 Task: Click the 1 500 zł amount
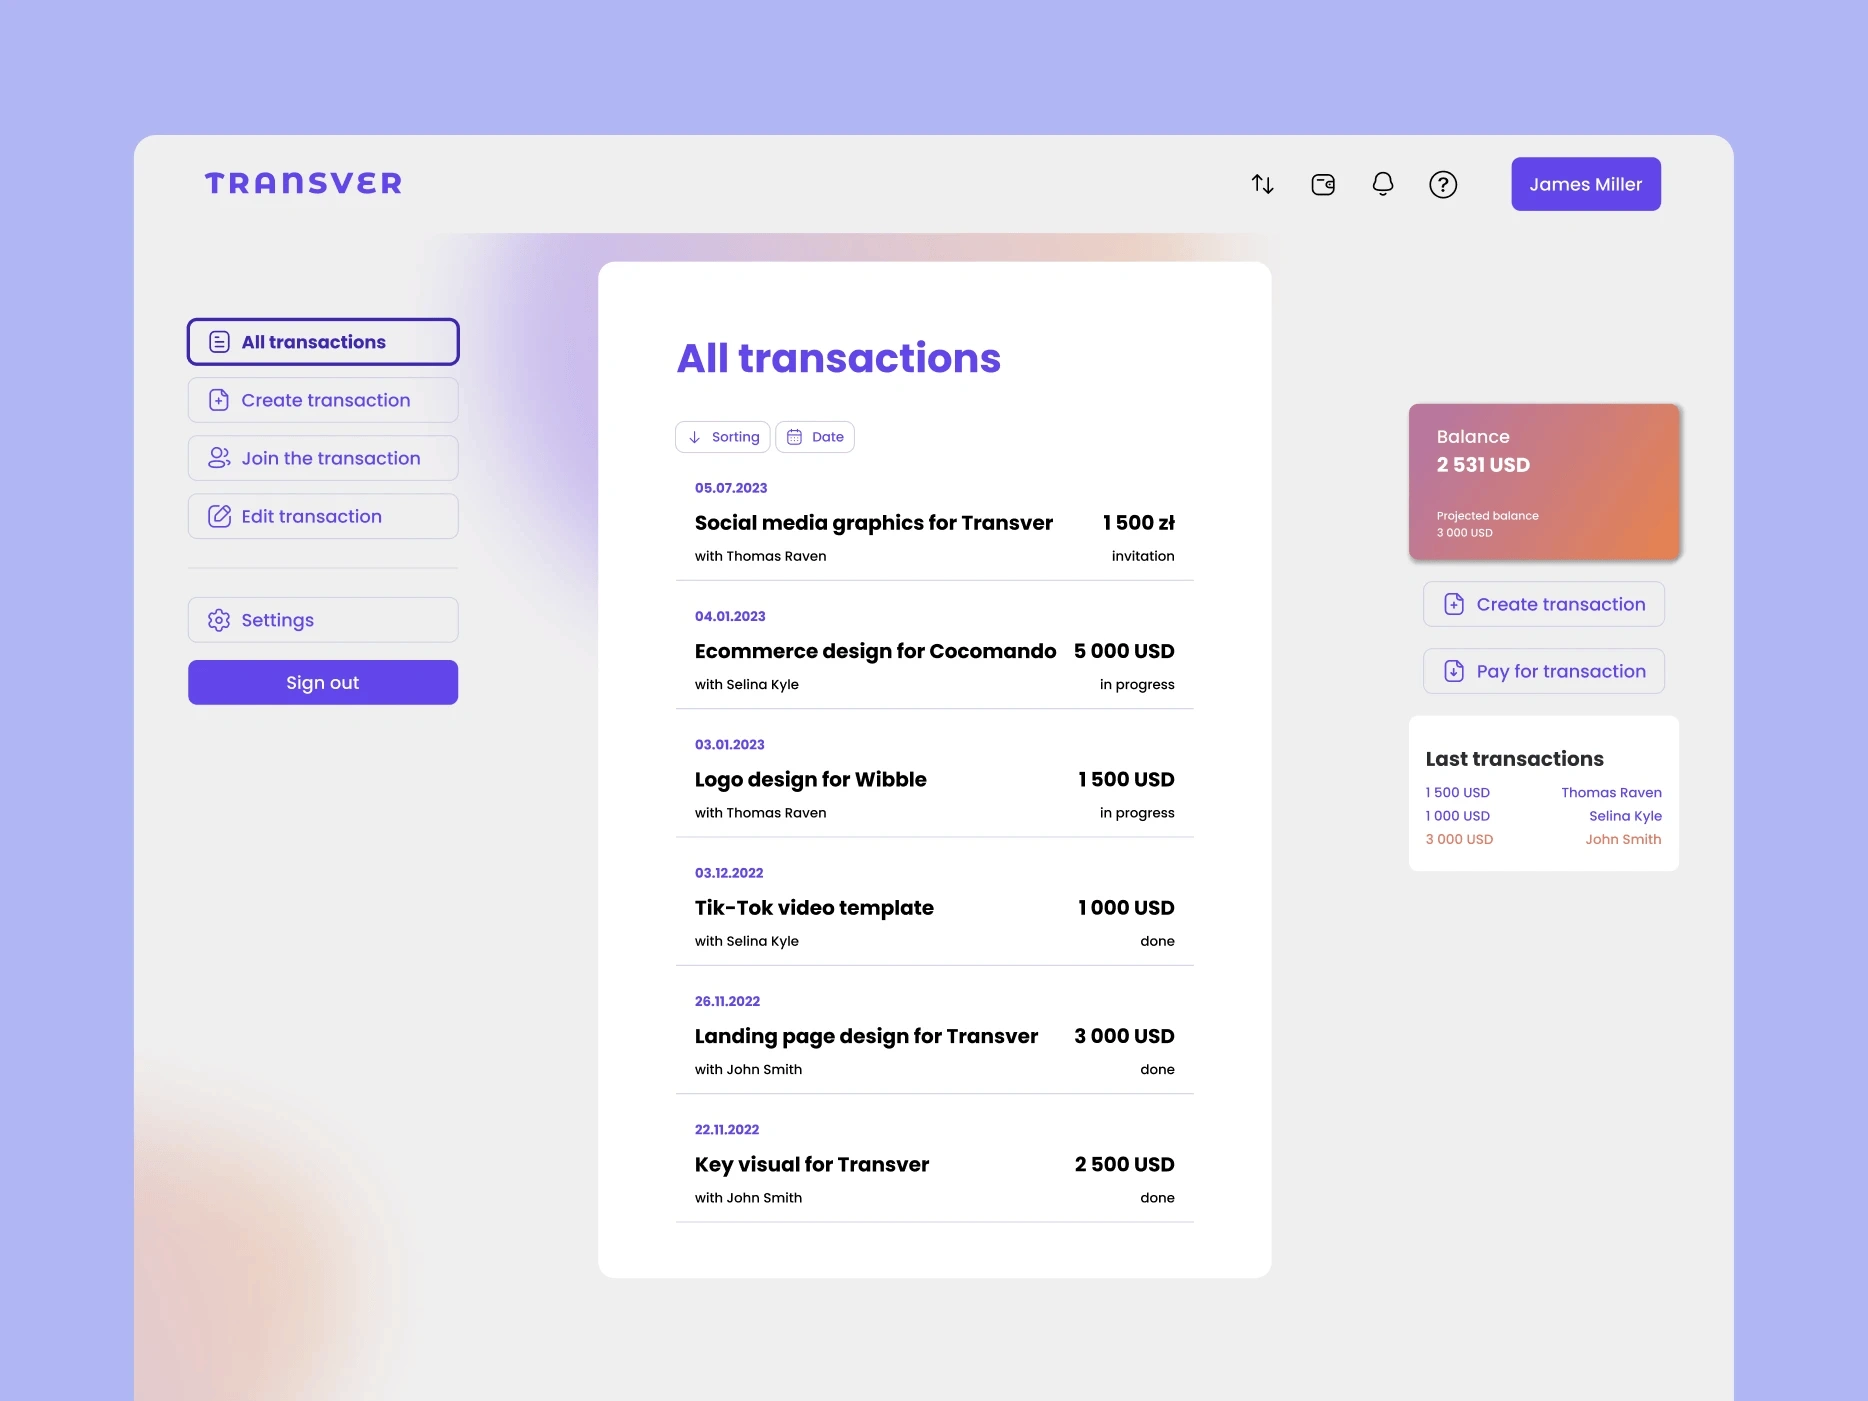(1139, 523)
